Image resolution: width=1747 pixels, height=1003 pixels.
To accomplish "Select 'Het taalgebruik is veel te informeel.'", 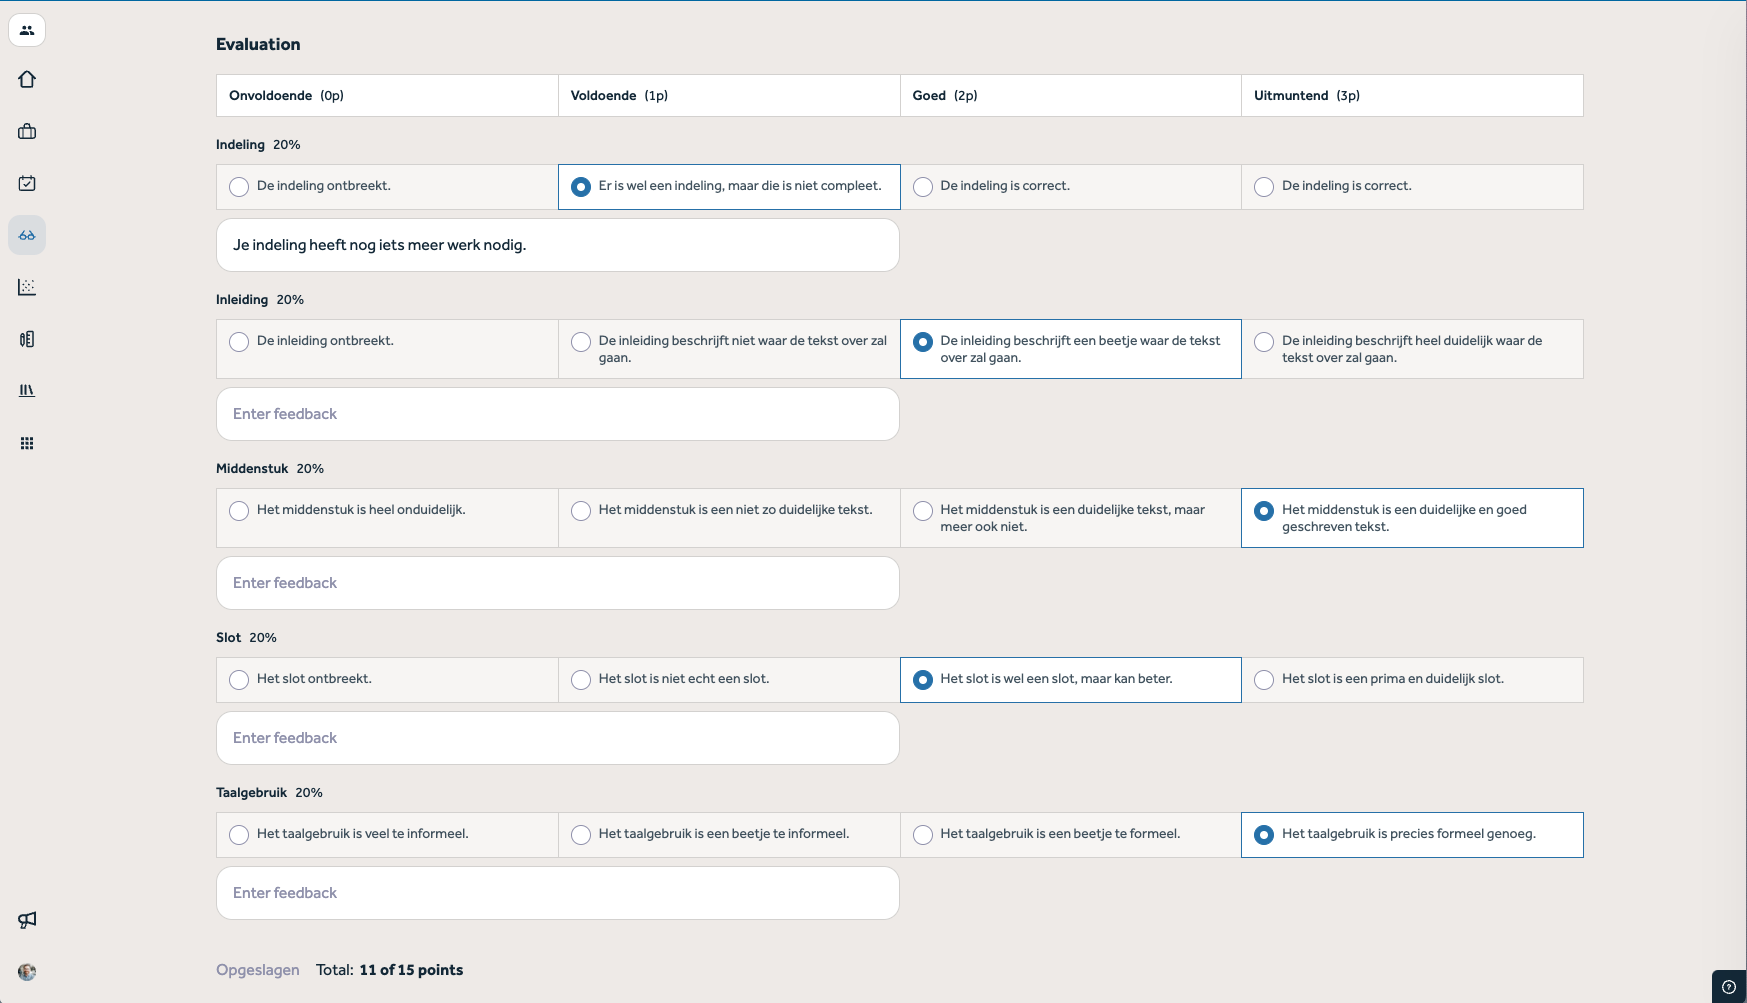I will (387, 835).
